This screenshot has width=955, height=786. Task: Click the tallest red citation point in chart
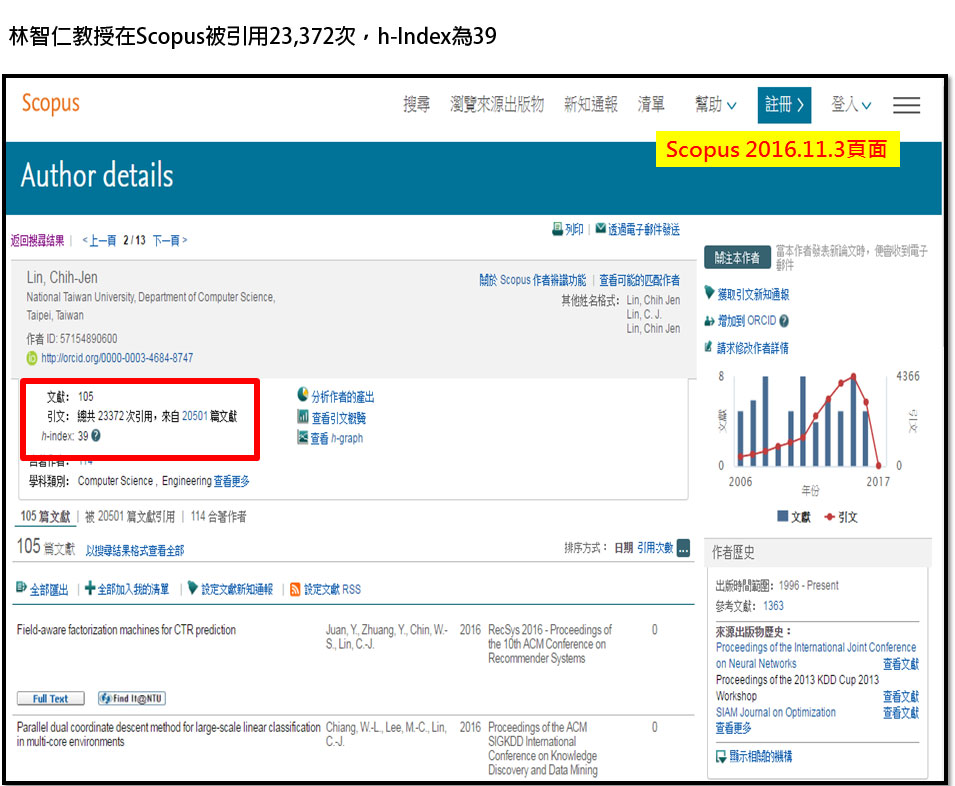tap(853, 376)
